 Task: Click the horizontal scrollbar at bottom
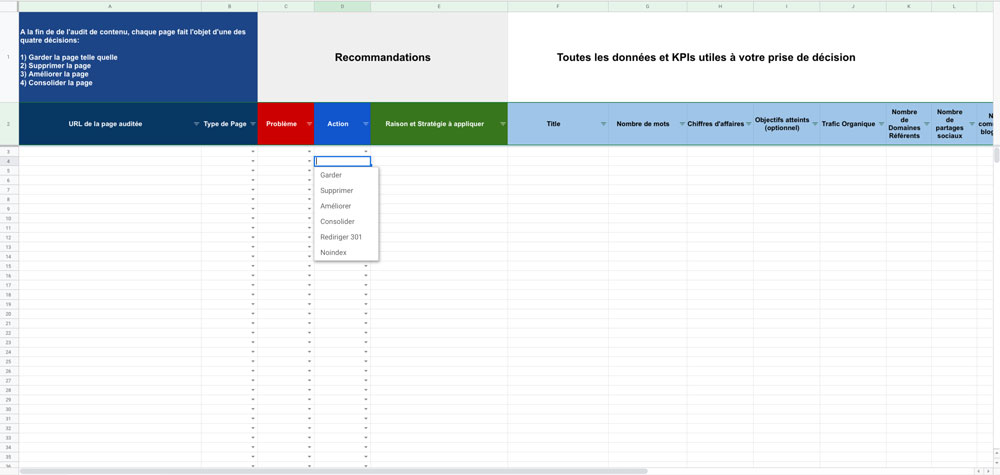click(x=333, y=471)
